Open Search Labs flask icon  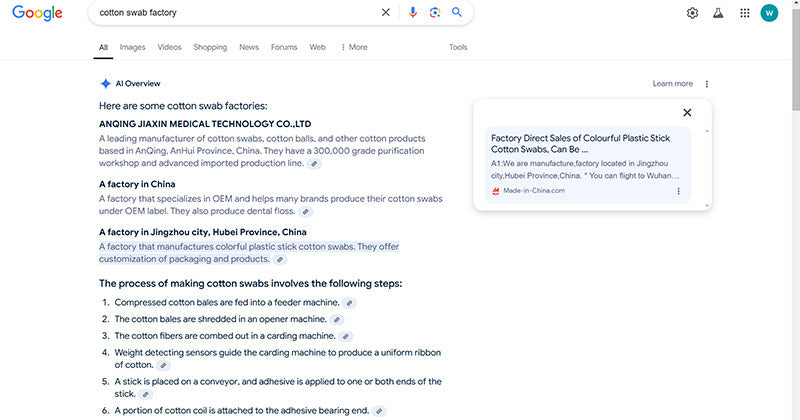[718, 13]
